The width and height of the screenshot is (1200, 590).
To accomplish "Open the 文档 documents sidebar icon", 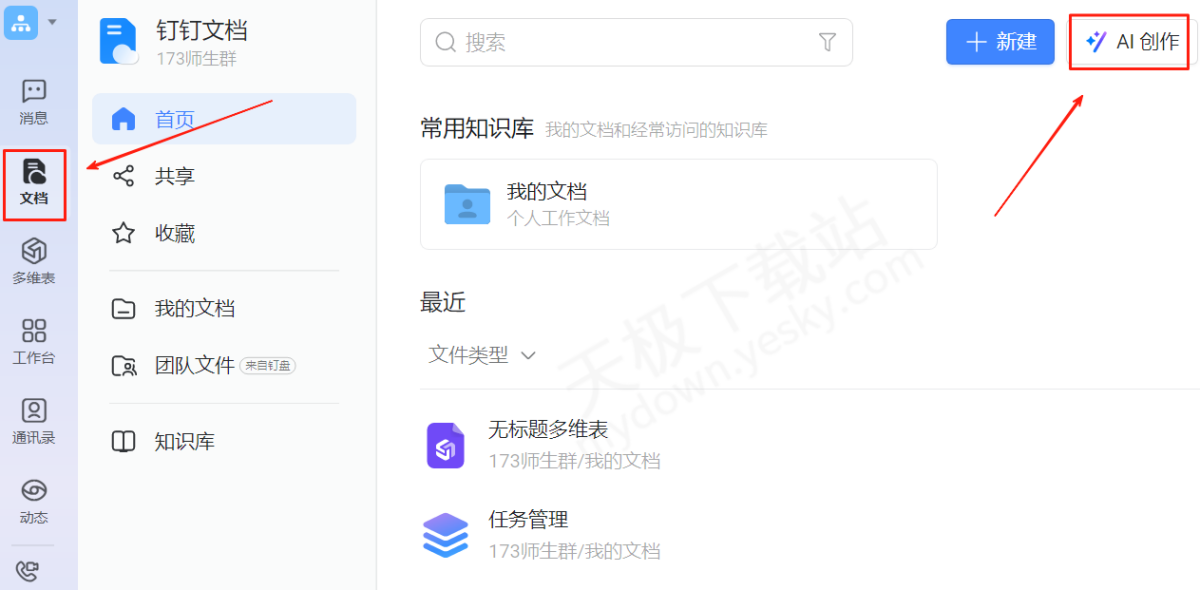I will (x=34, y=184).
